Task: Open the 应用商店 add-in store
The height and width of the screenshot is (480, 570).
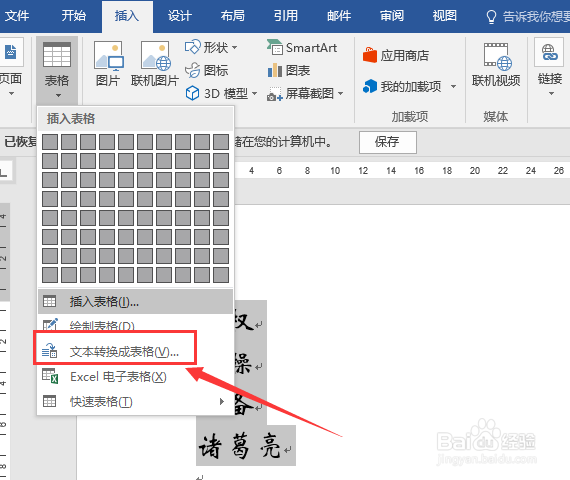Action: coord(396,55)
